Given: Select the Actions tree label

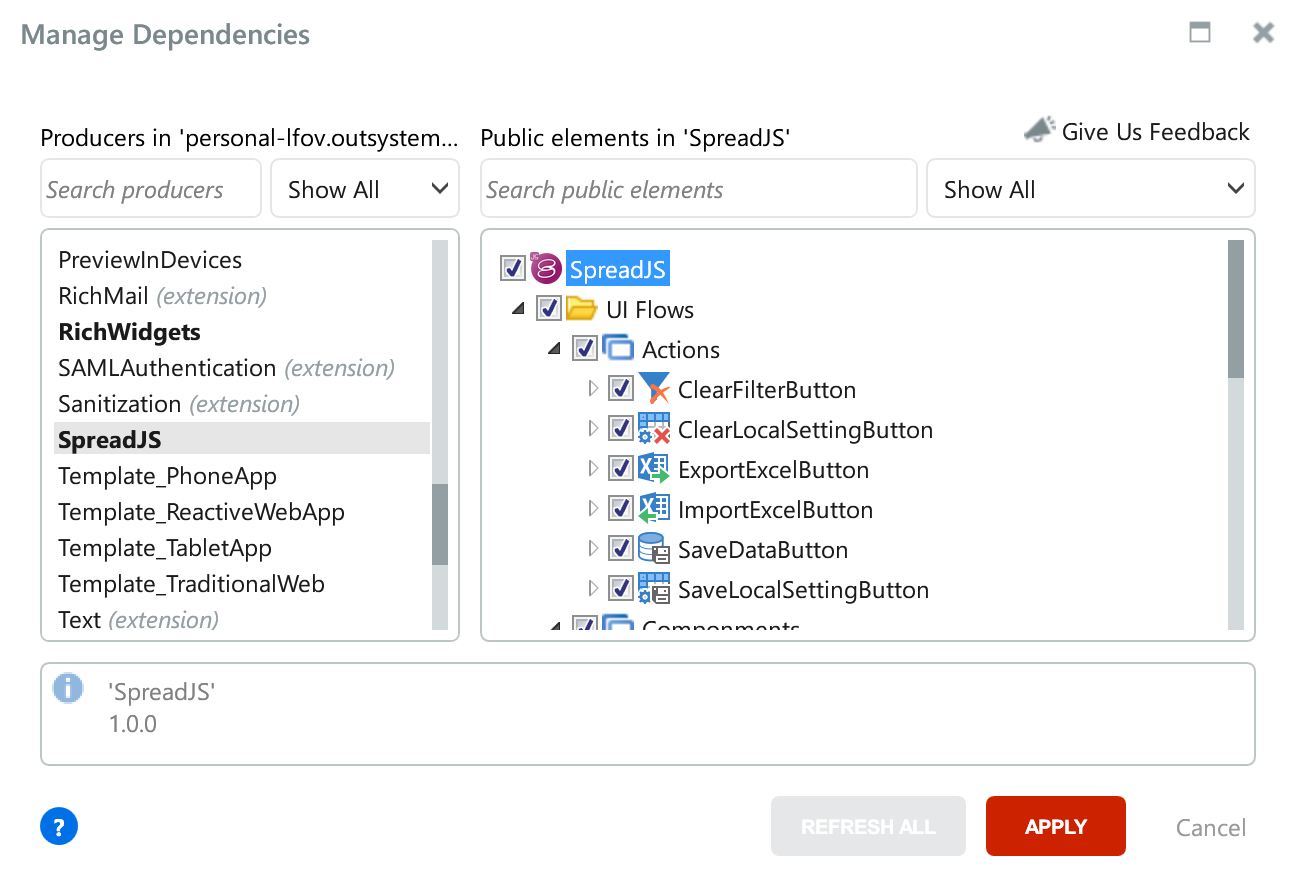Looking at the screenshot, I should click(681, 350).
